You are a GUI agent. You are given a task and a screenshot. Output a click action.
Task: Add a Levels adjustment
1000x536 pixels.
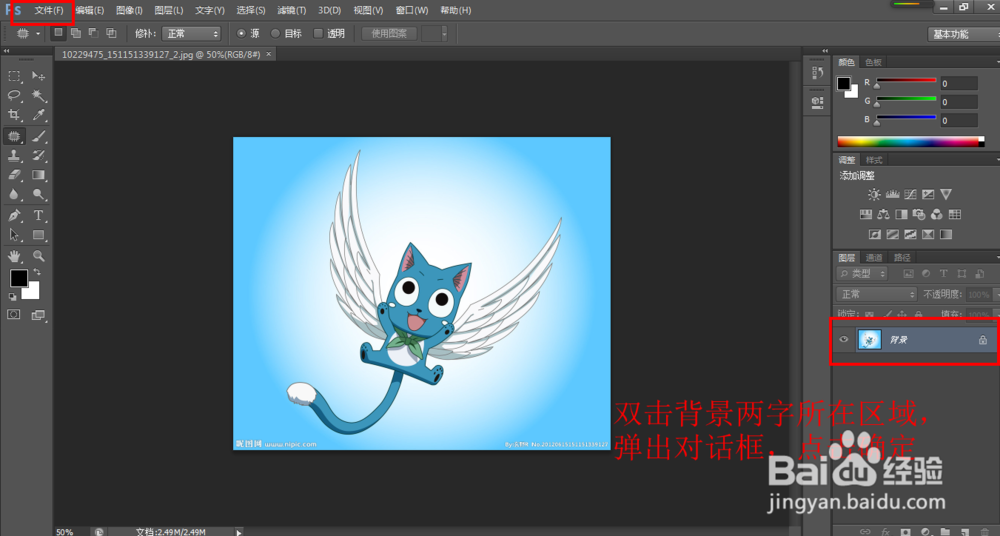pos(892,195)
